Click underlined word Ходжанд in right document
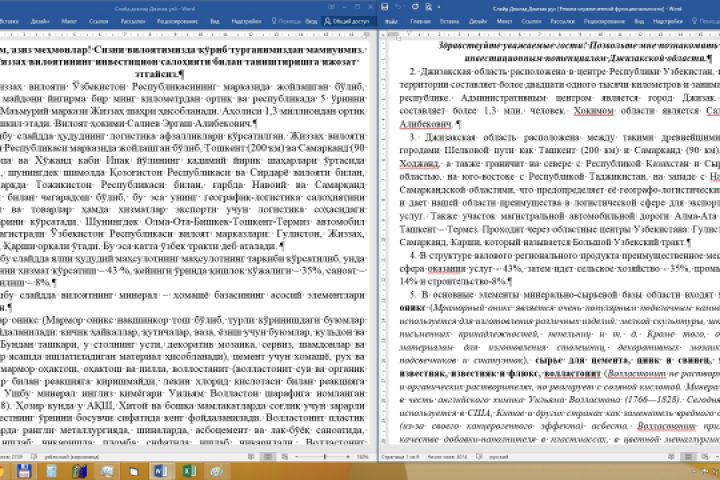The width and height of the screenshot is (720, 480). (419, 164)
